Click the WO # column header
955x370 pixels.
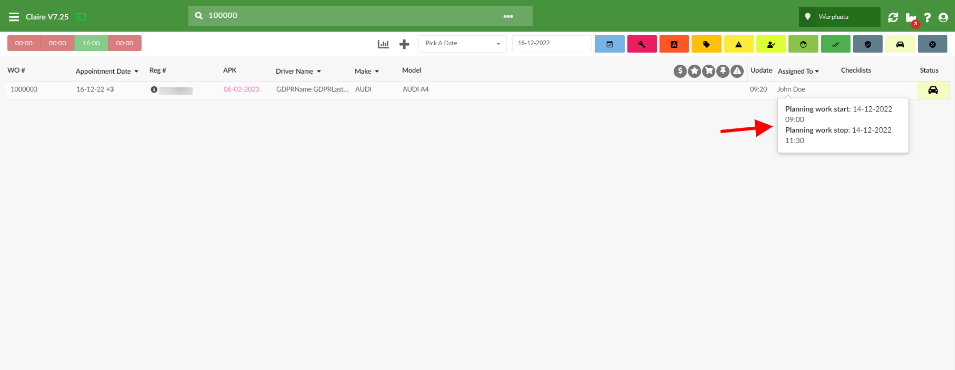click(16, 71)
